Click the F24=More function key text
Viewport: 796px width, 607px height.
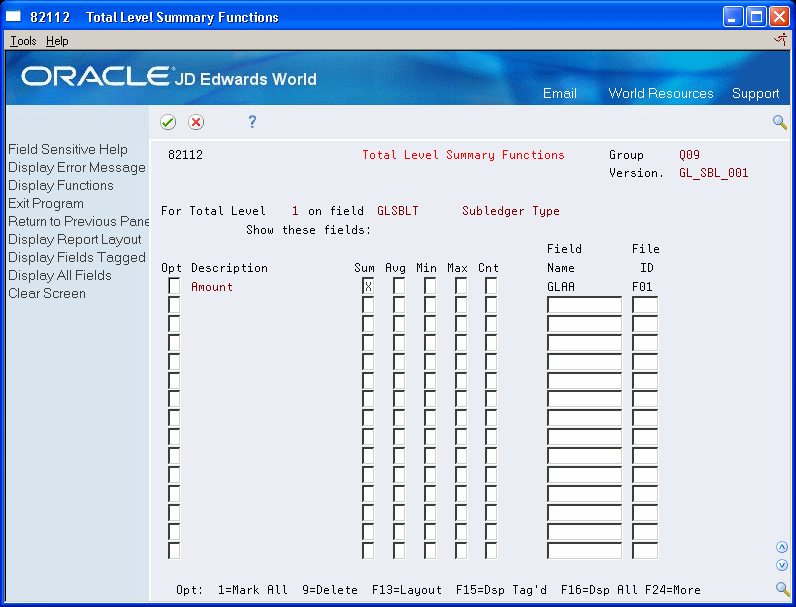[x=673, y=590]
